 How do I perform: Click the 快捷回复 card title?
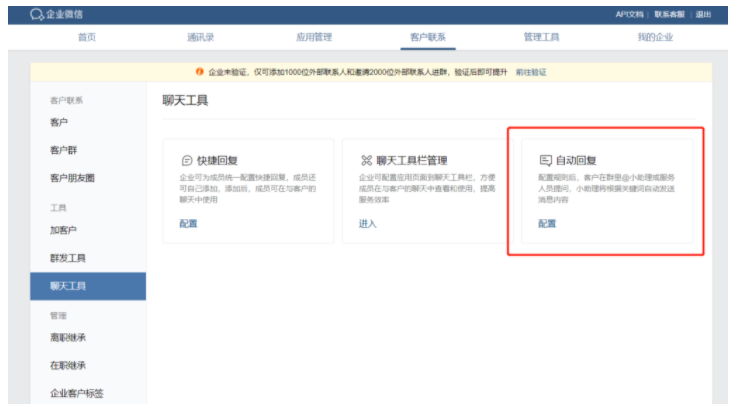(x=217, y=161)
